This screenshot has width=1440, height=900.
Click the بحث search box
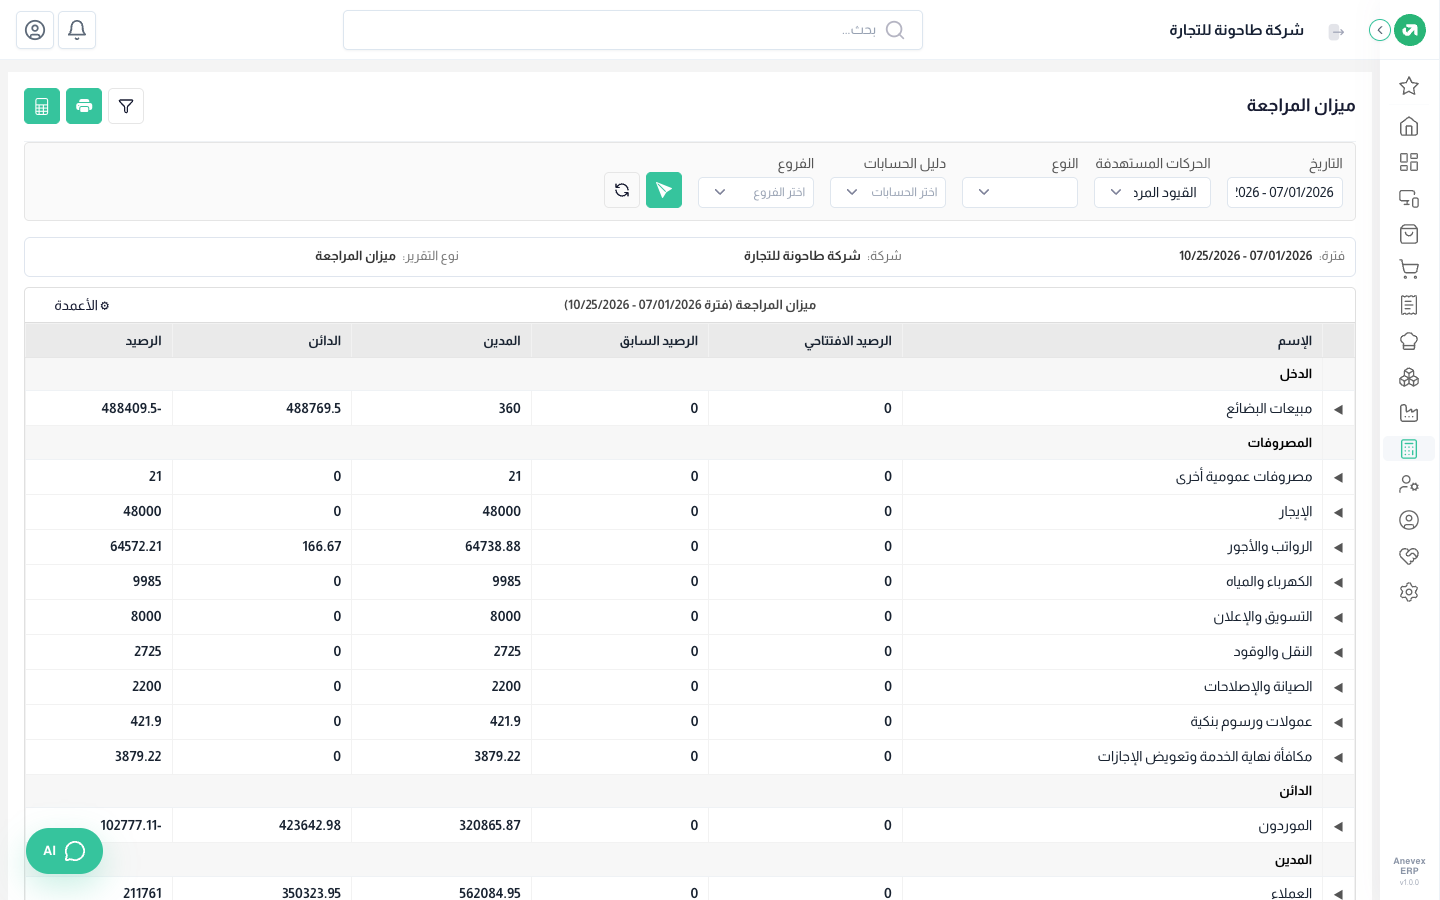click(633, 30)
